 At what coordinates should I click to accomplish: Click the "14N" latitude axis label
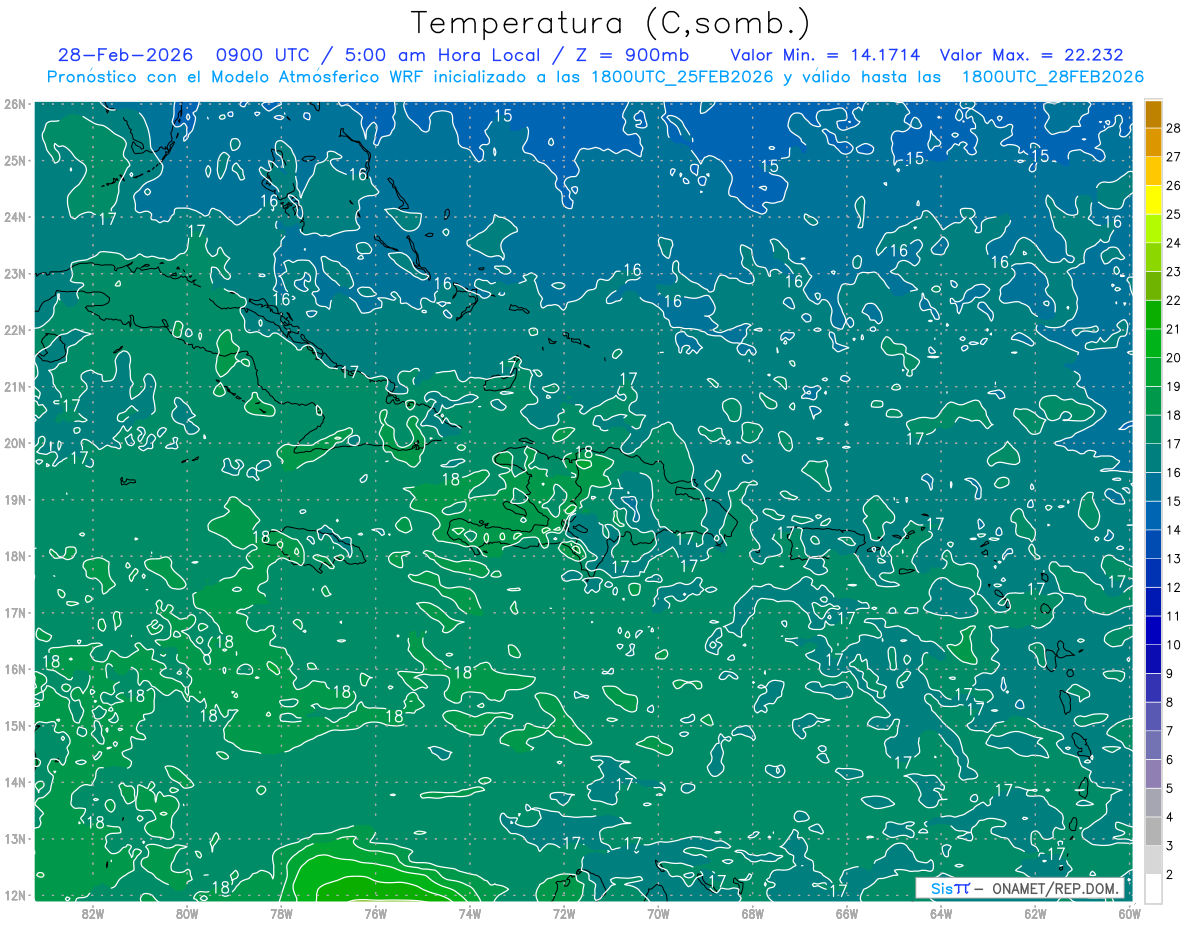pos(14,782)
